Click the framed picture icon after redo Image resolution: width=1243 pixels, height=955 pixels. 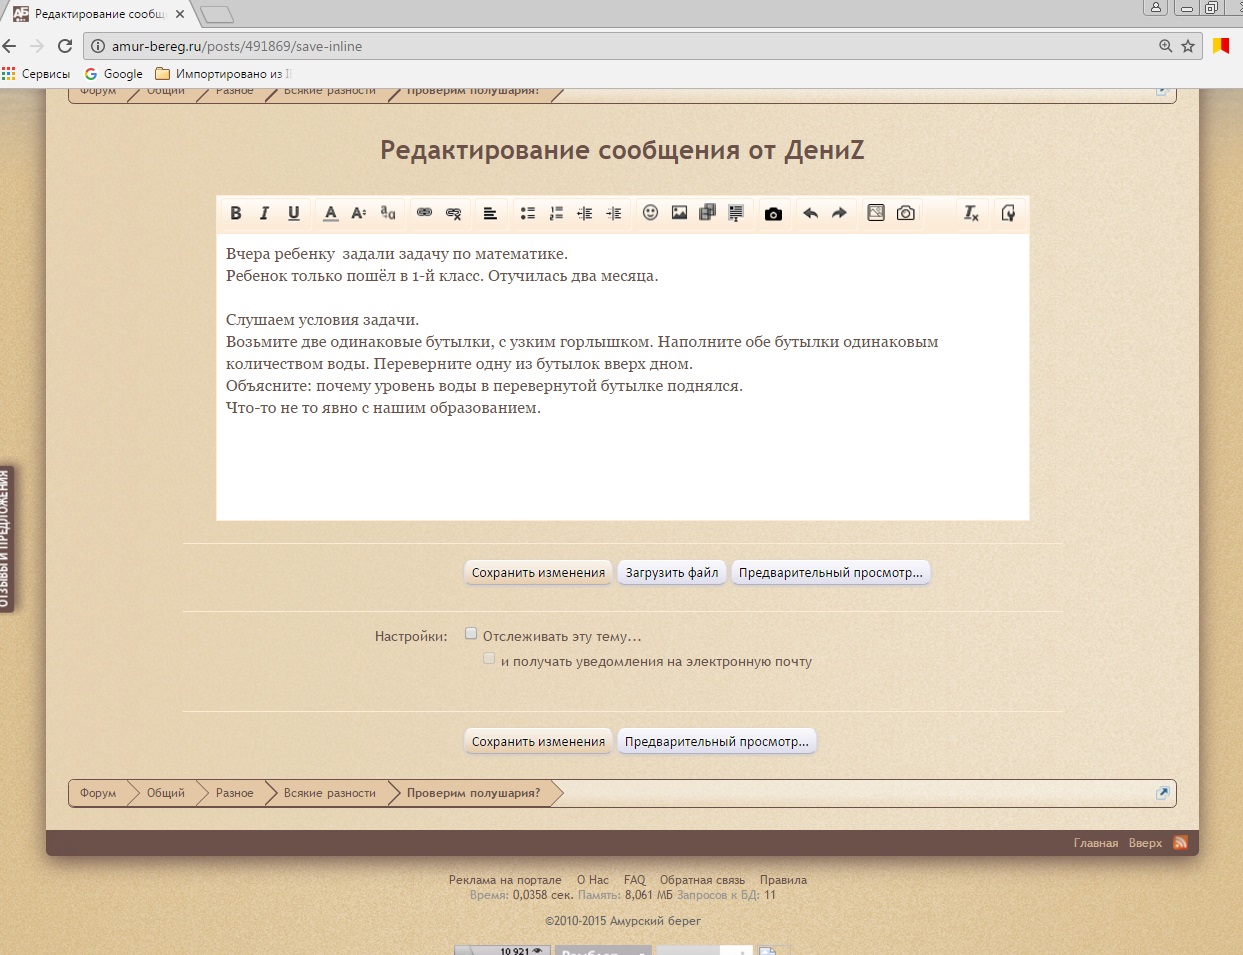876,213
